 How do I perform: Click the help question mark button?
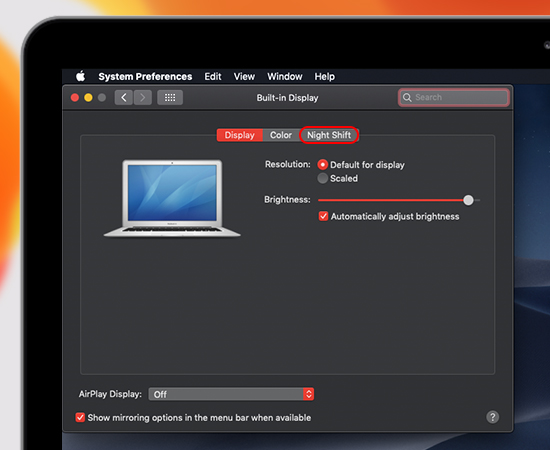coord(492,417)
